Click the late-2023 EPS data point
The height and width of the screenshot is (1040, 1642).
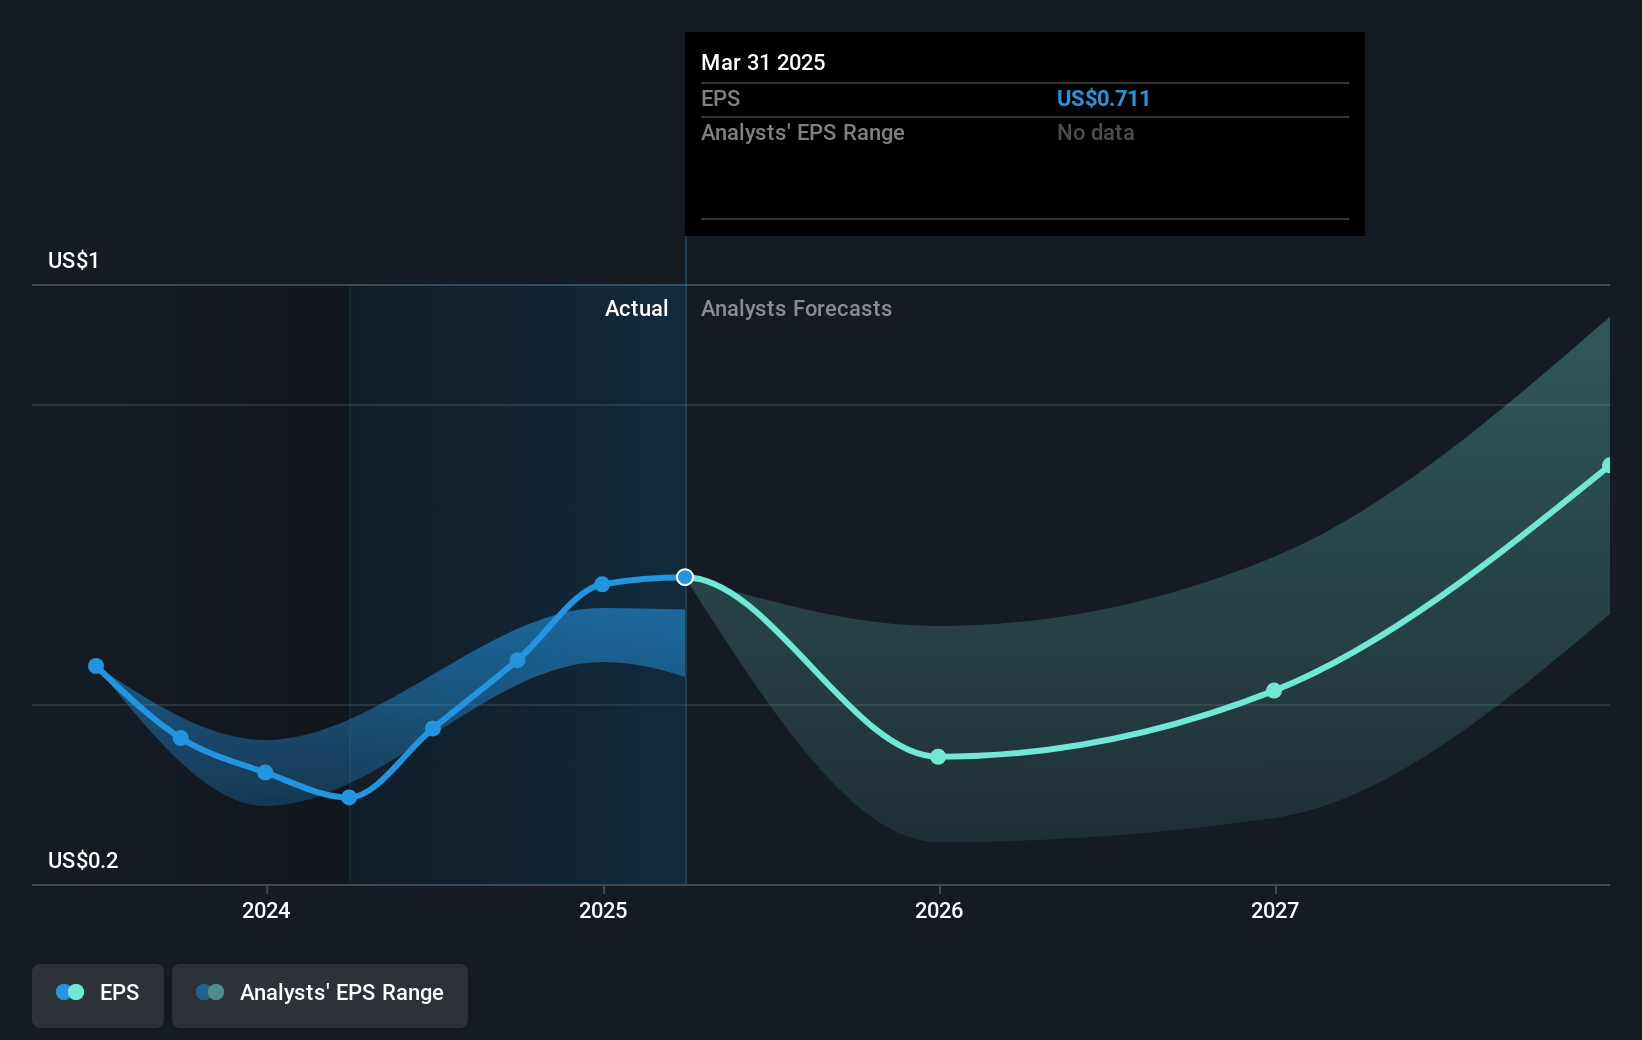point(181,738)
